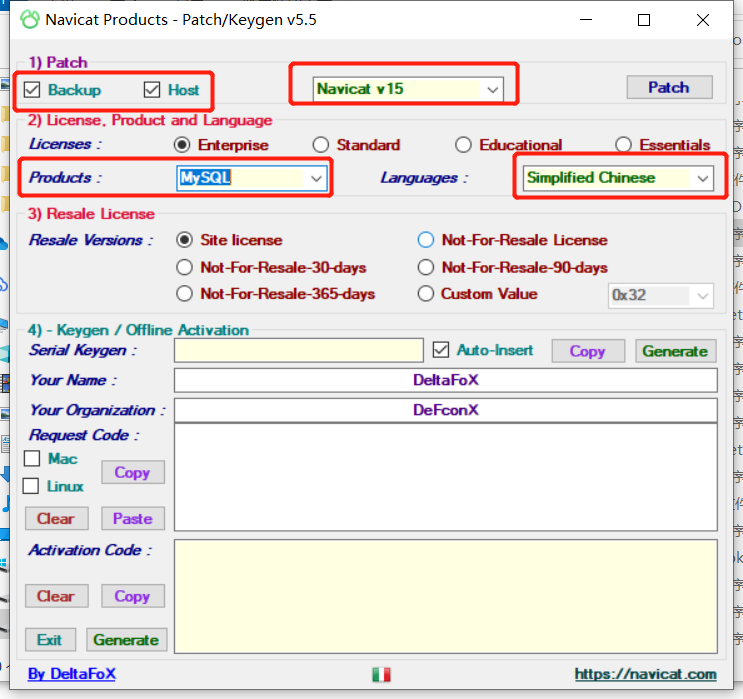The width and height of the screenshot is (743, 699).
Task: Select the Enterprise license radio button
Action: [x=182, y=145]
